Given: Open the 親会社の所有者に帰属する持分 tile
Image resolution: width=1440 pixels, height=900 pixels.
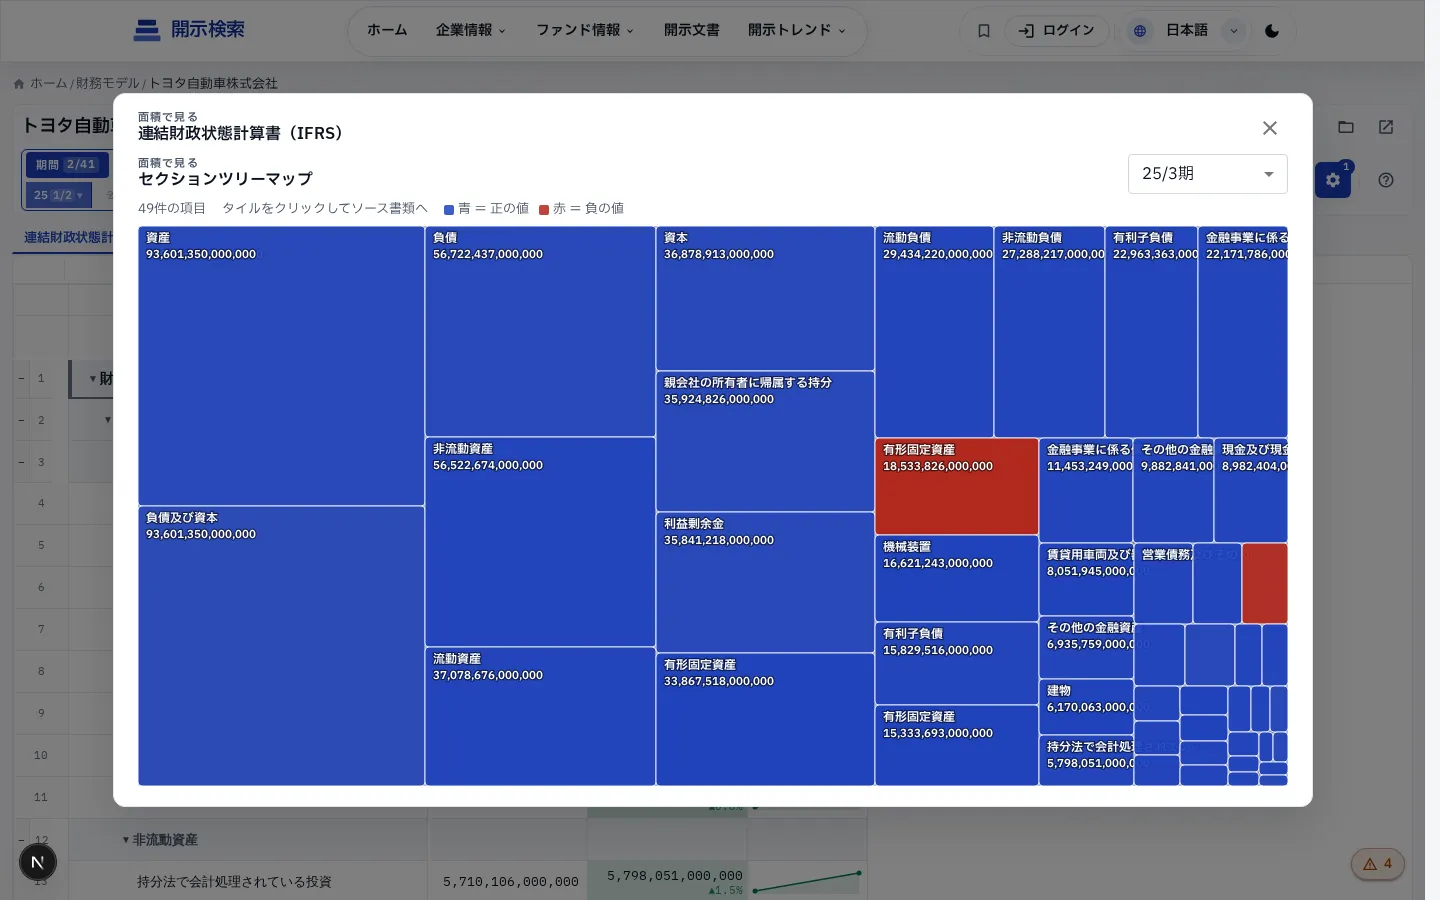Looking at the screenshot, I should [x=765, y=441].
